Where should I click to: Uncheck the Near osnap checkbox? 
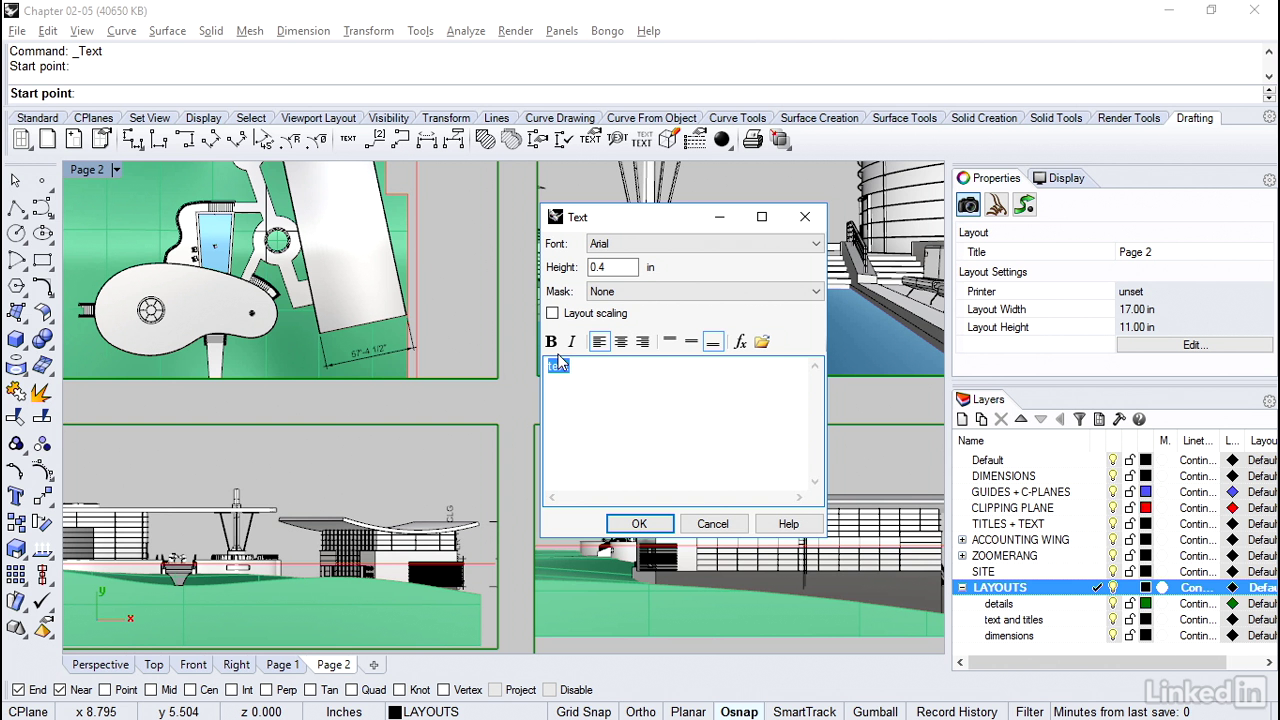pos(60,690)
